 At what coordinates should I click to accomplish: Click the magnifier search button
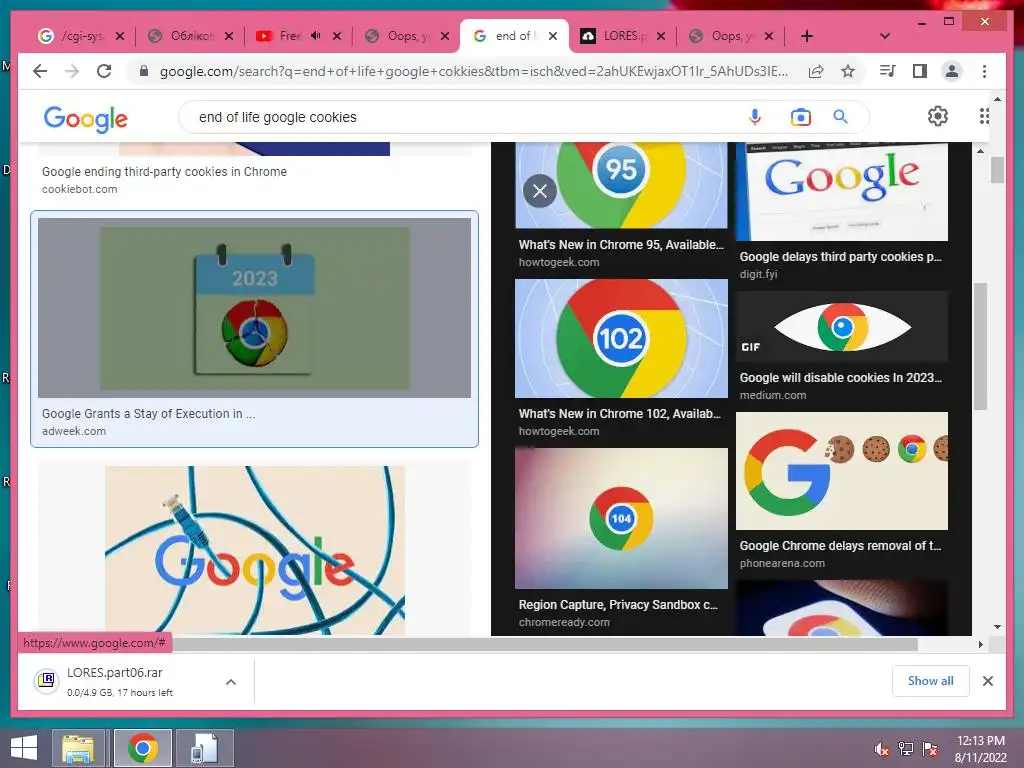[840, 117]
